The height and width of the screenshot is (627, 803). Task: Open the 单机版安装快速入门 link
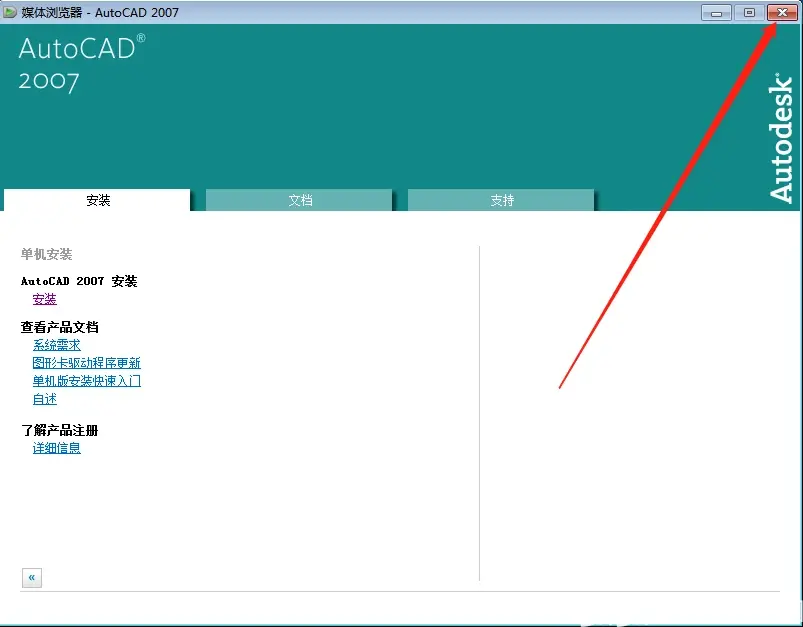[x=87, y=381]
